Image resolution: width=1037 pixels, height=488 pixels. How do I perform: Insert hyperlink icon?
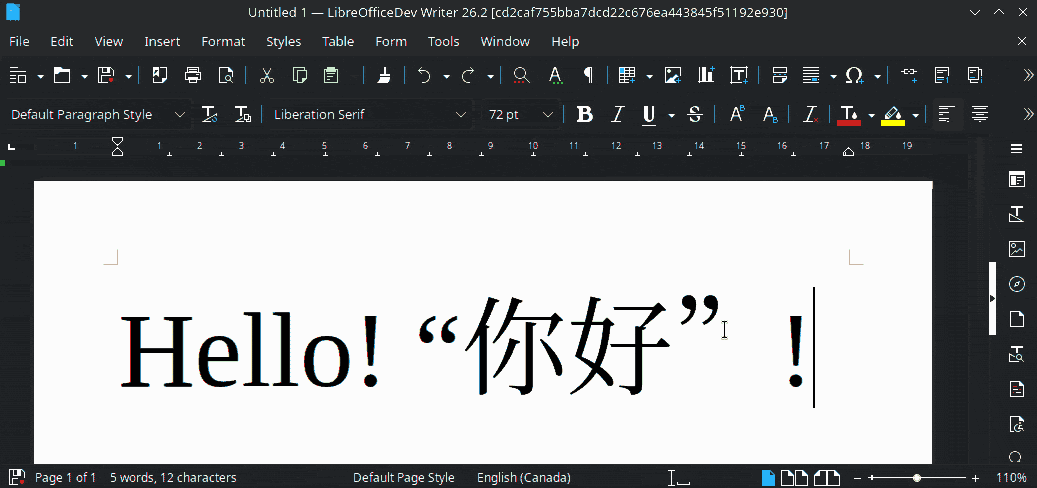point(909,75)
